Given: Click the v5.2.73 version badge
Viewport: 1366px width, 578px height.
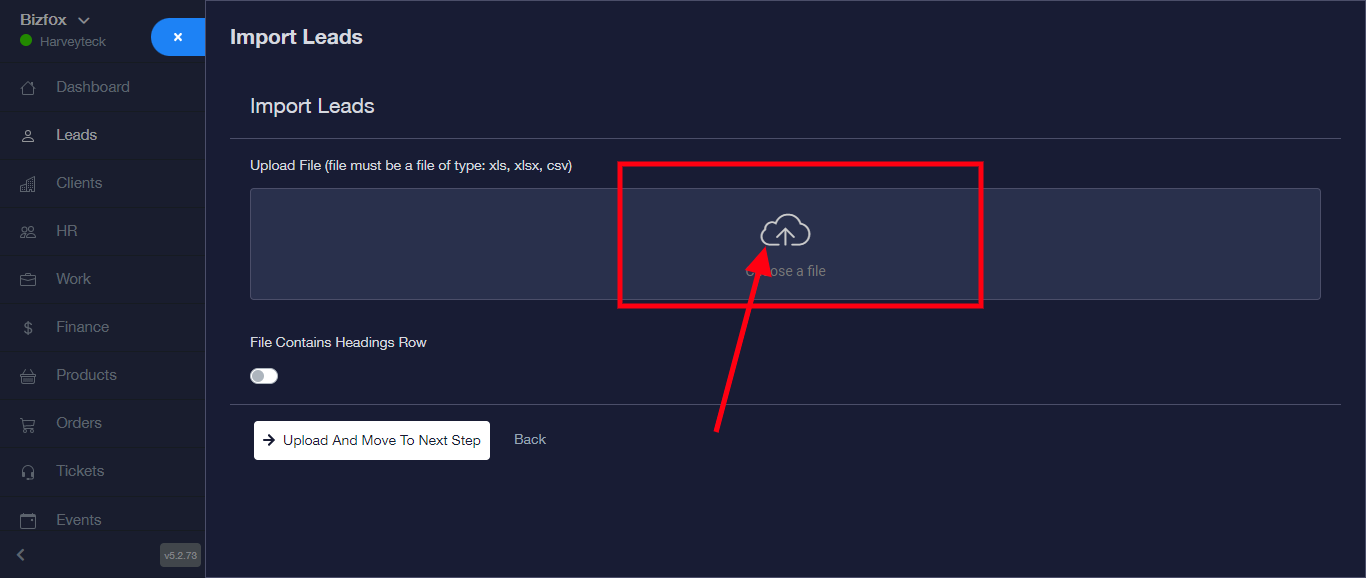Looking at the screenshot, I should [x=181, y=555].
